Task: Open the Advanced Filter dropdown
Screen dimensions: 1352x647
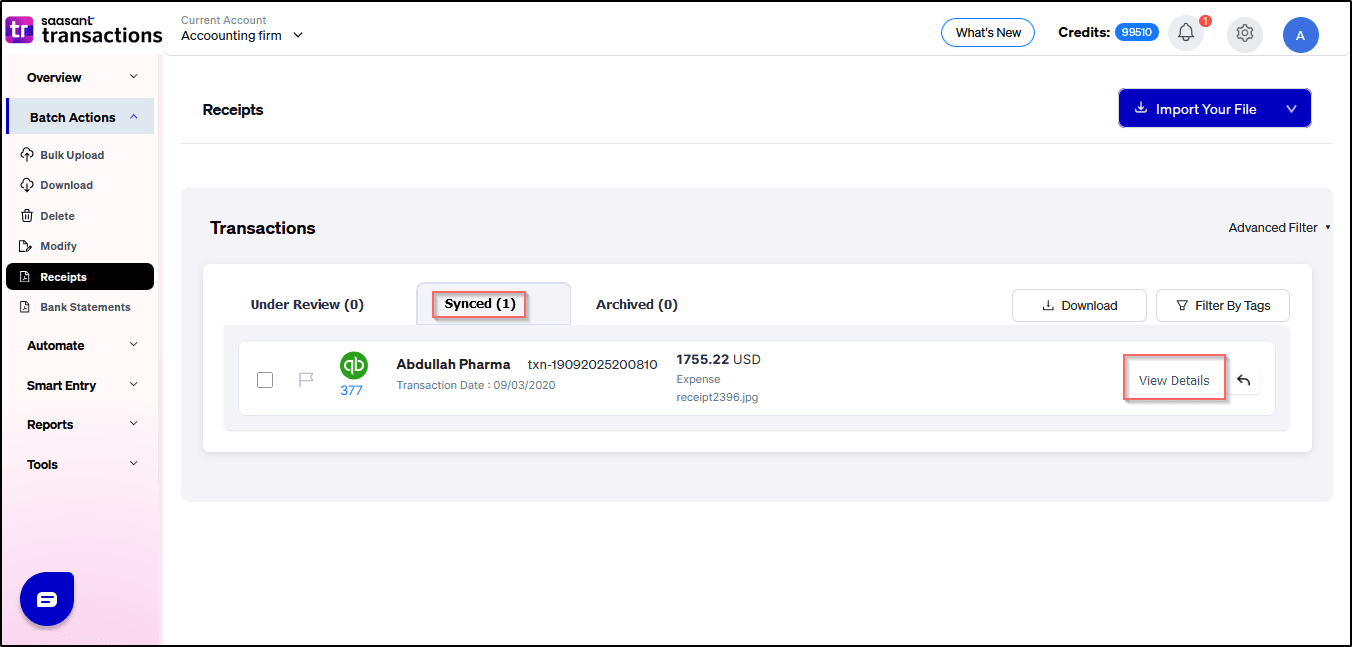Action: coord(1279,228)
